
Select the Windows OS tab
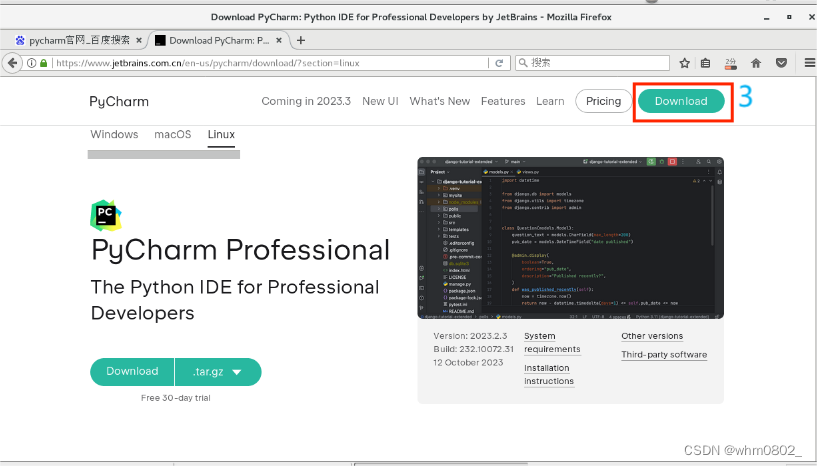[114, 134]
